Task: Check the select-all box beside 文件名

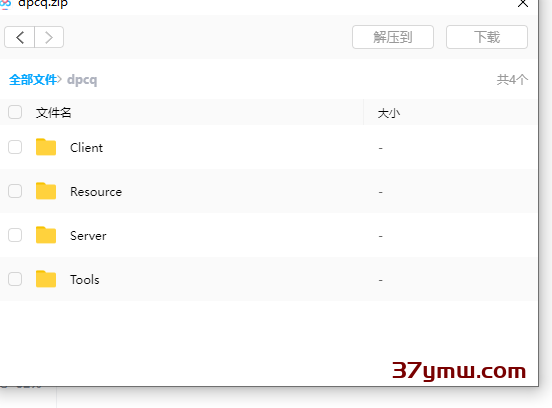Action: pos(15,112)
